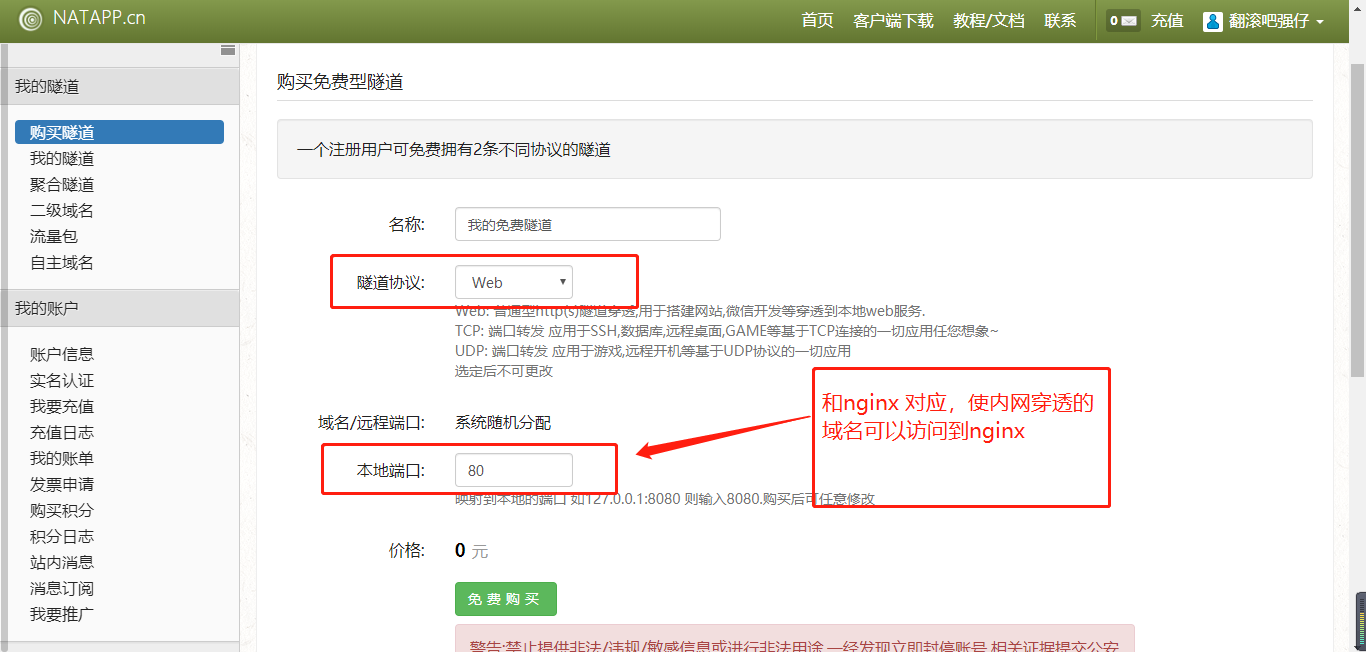
Task: Collapse the 我的隧道 section header
Action: coord(120,86)
